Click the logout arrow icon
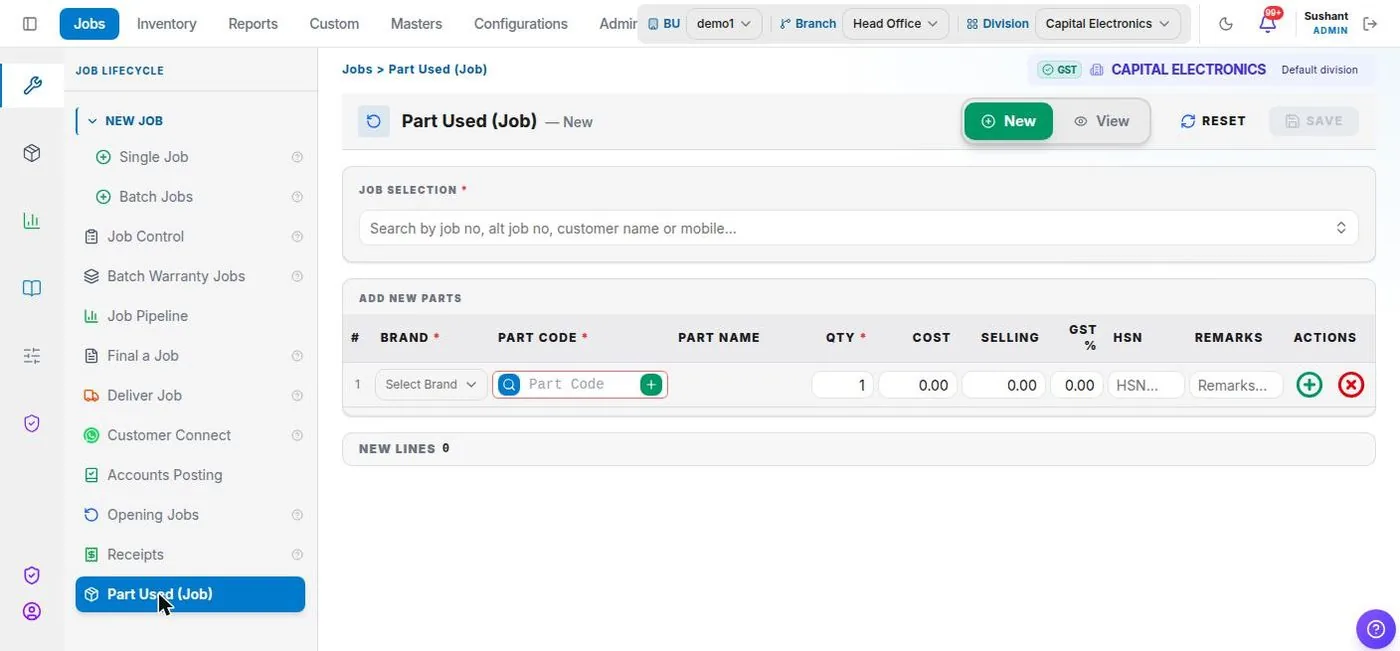Viewport: 1400px width, 651px height. click(x=1370, y=24)
